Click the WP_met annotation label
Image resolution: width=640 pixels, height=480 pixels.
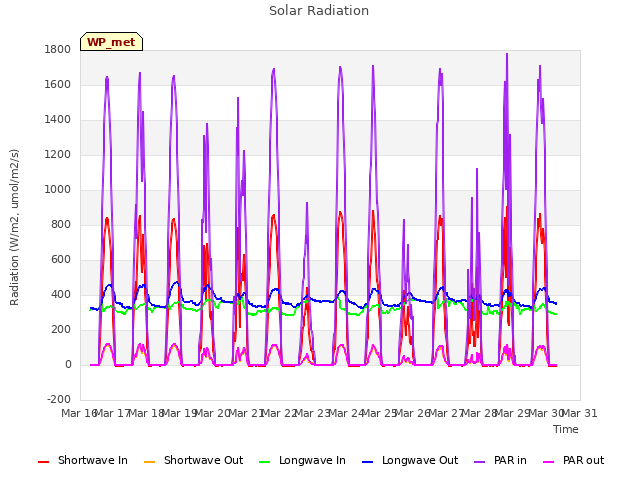coord(111,42)
